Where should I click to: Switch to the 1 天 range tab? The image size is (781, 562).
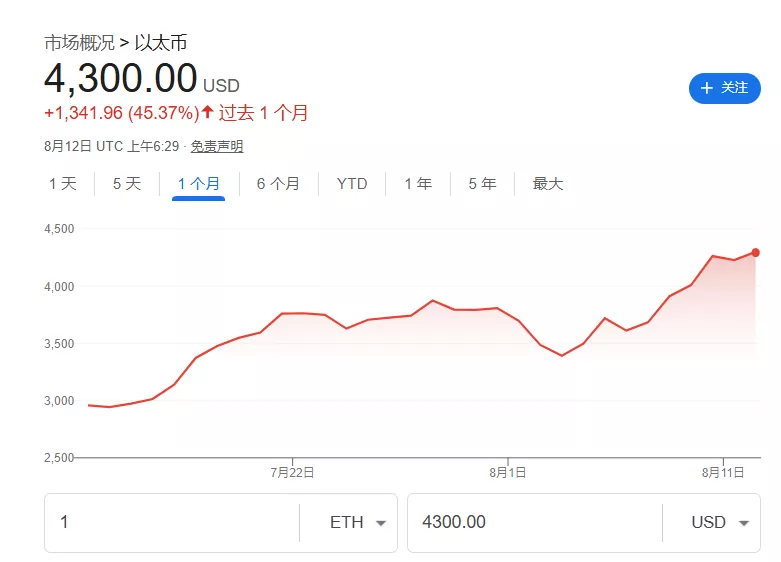(63, 184)
